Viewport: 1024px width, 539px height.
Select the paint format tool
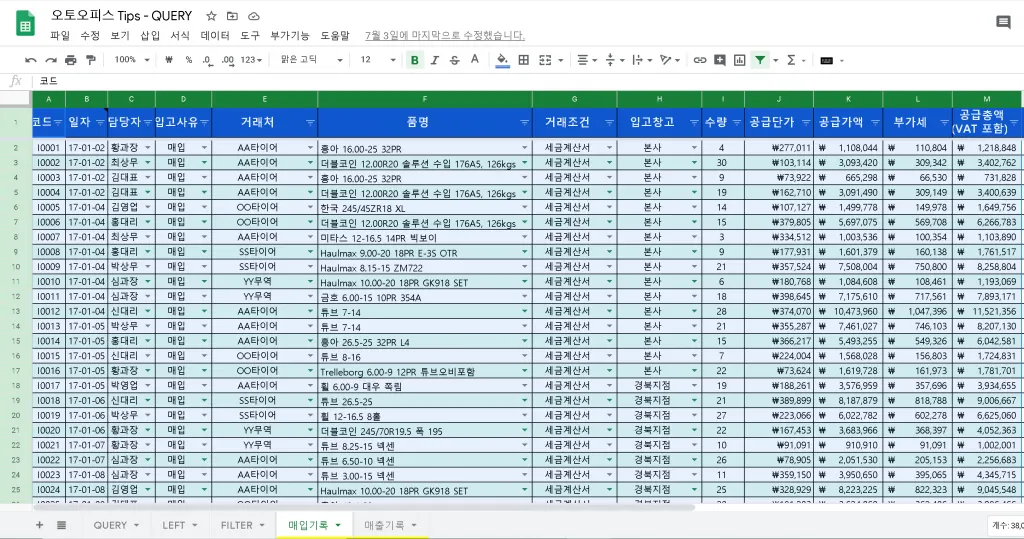(x=91, y=60)
